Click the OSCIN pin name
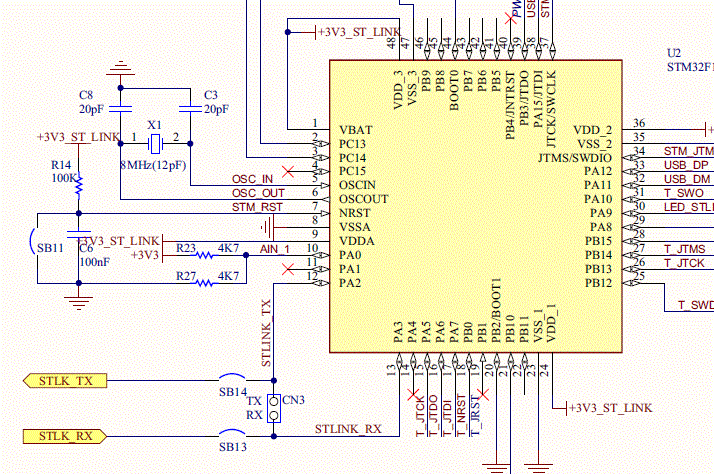Image resolution: width=714 pixels, height=474 pixels. click(x=357, y=185)
